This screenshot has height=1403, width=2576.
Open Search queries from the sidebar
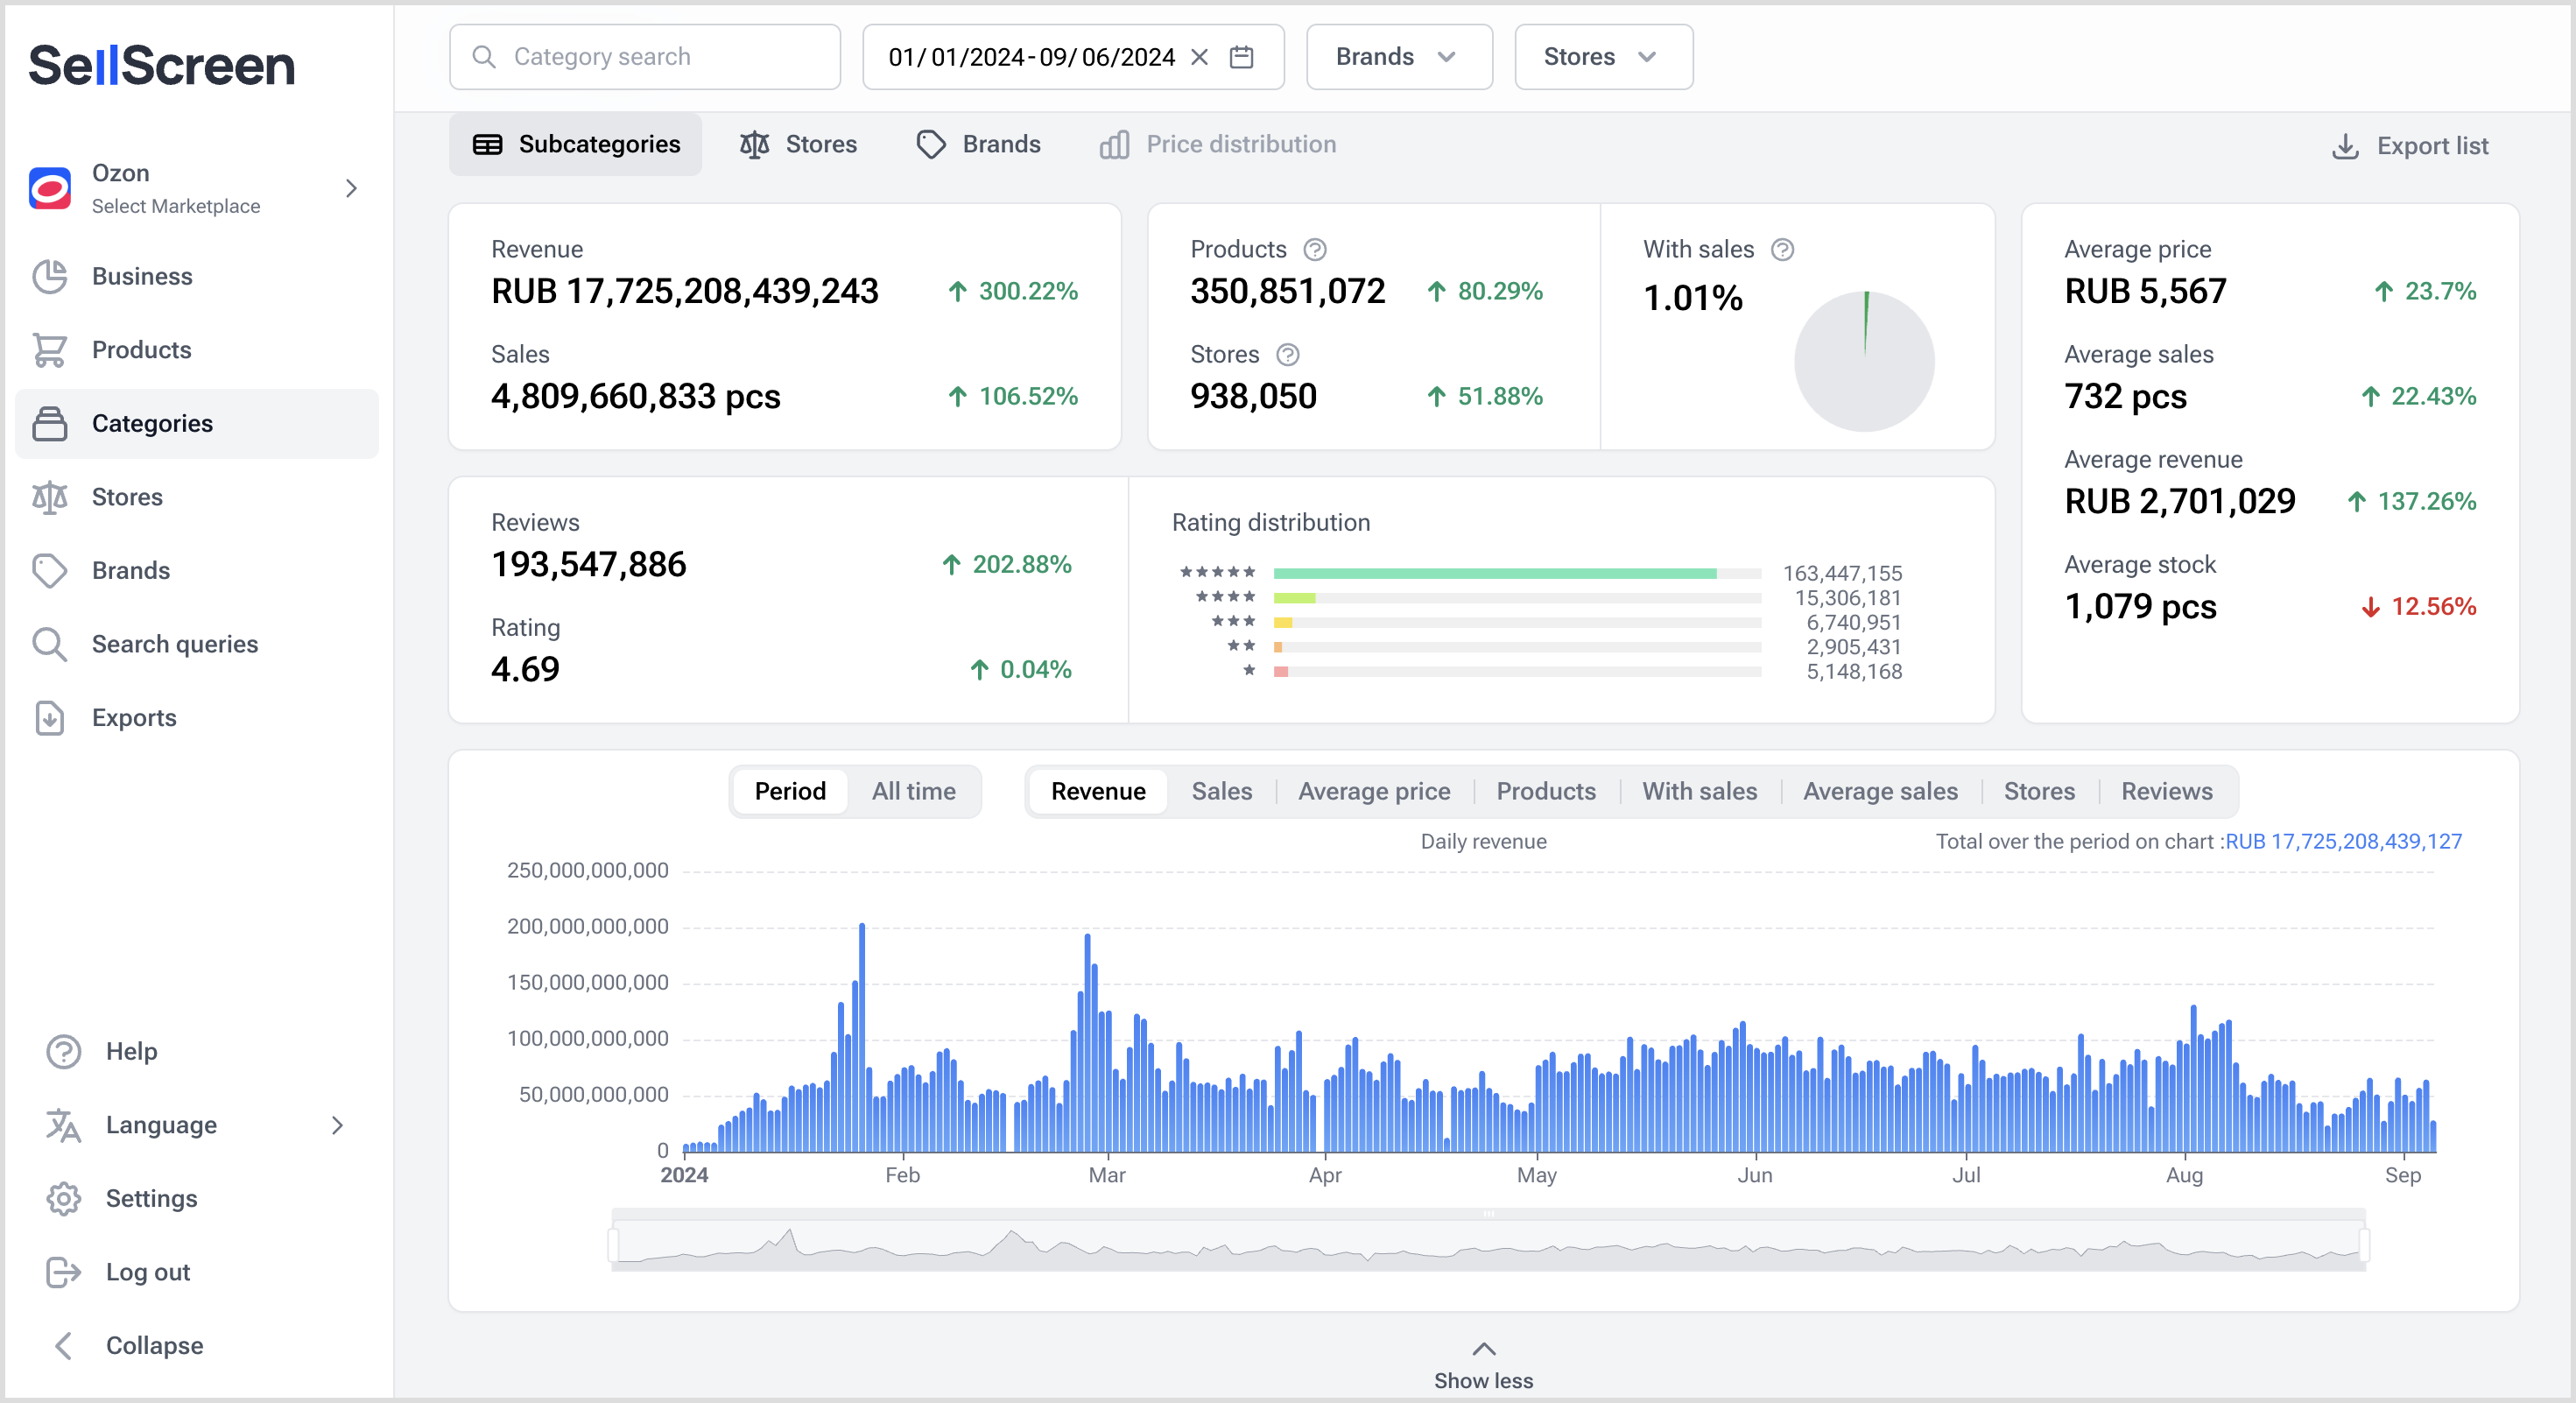click(174, 644)
